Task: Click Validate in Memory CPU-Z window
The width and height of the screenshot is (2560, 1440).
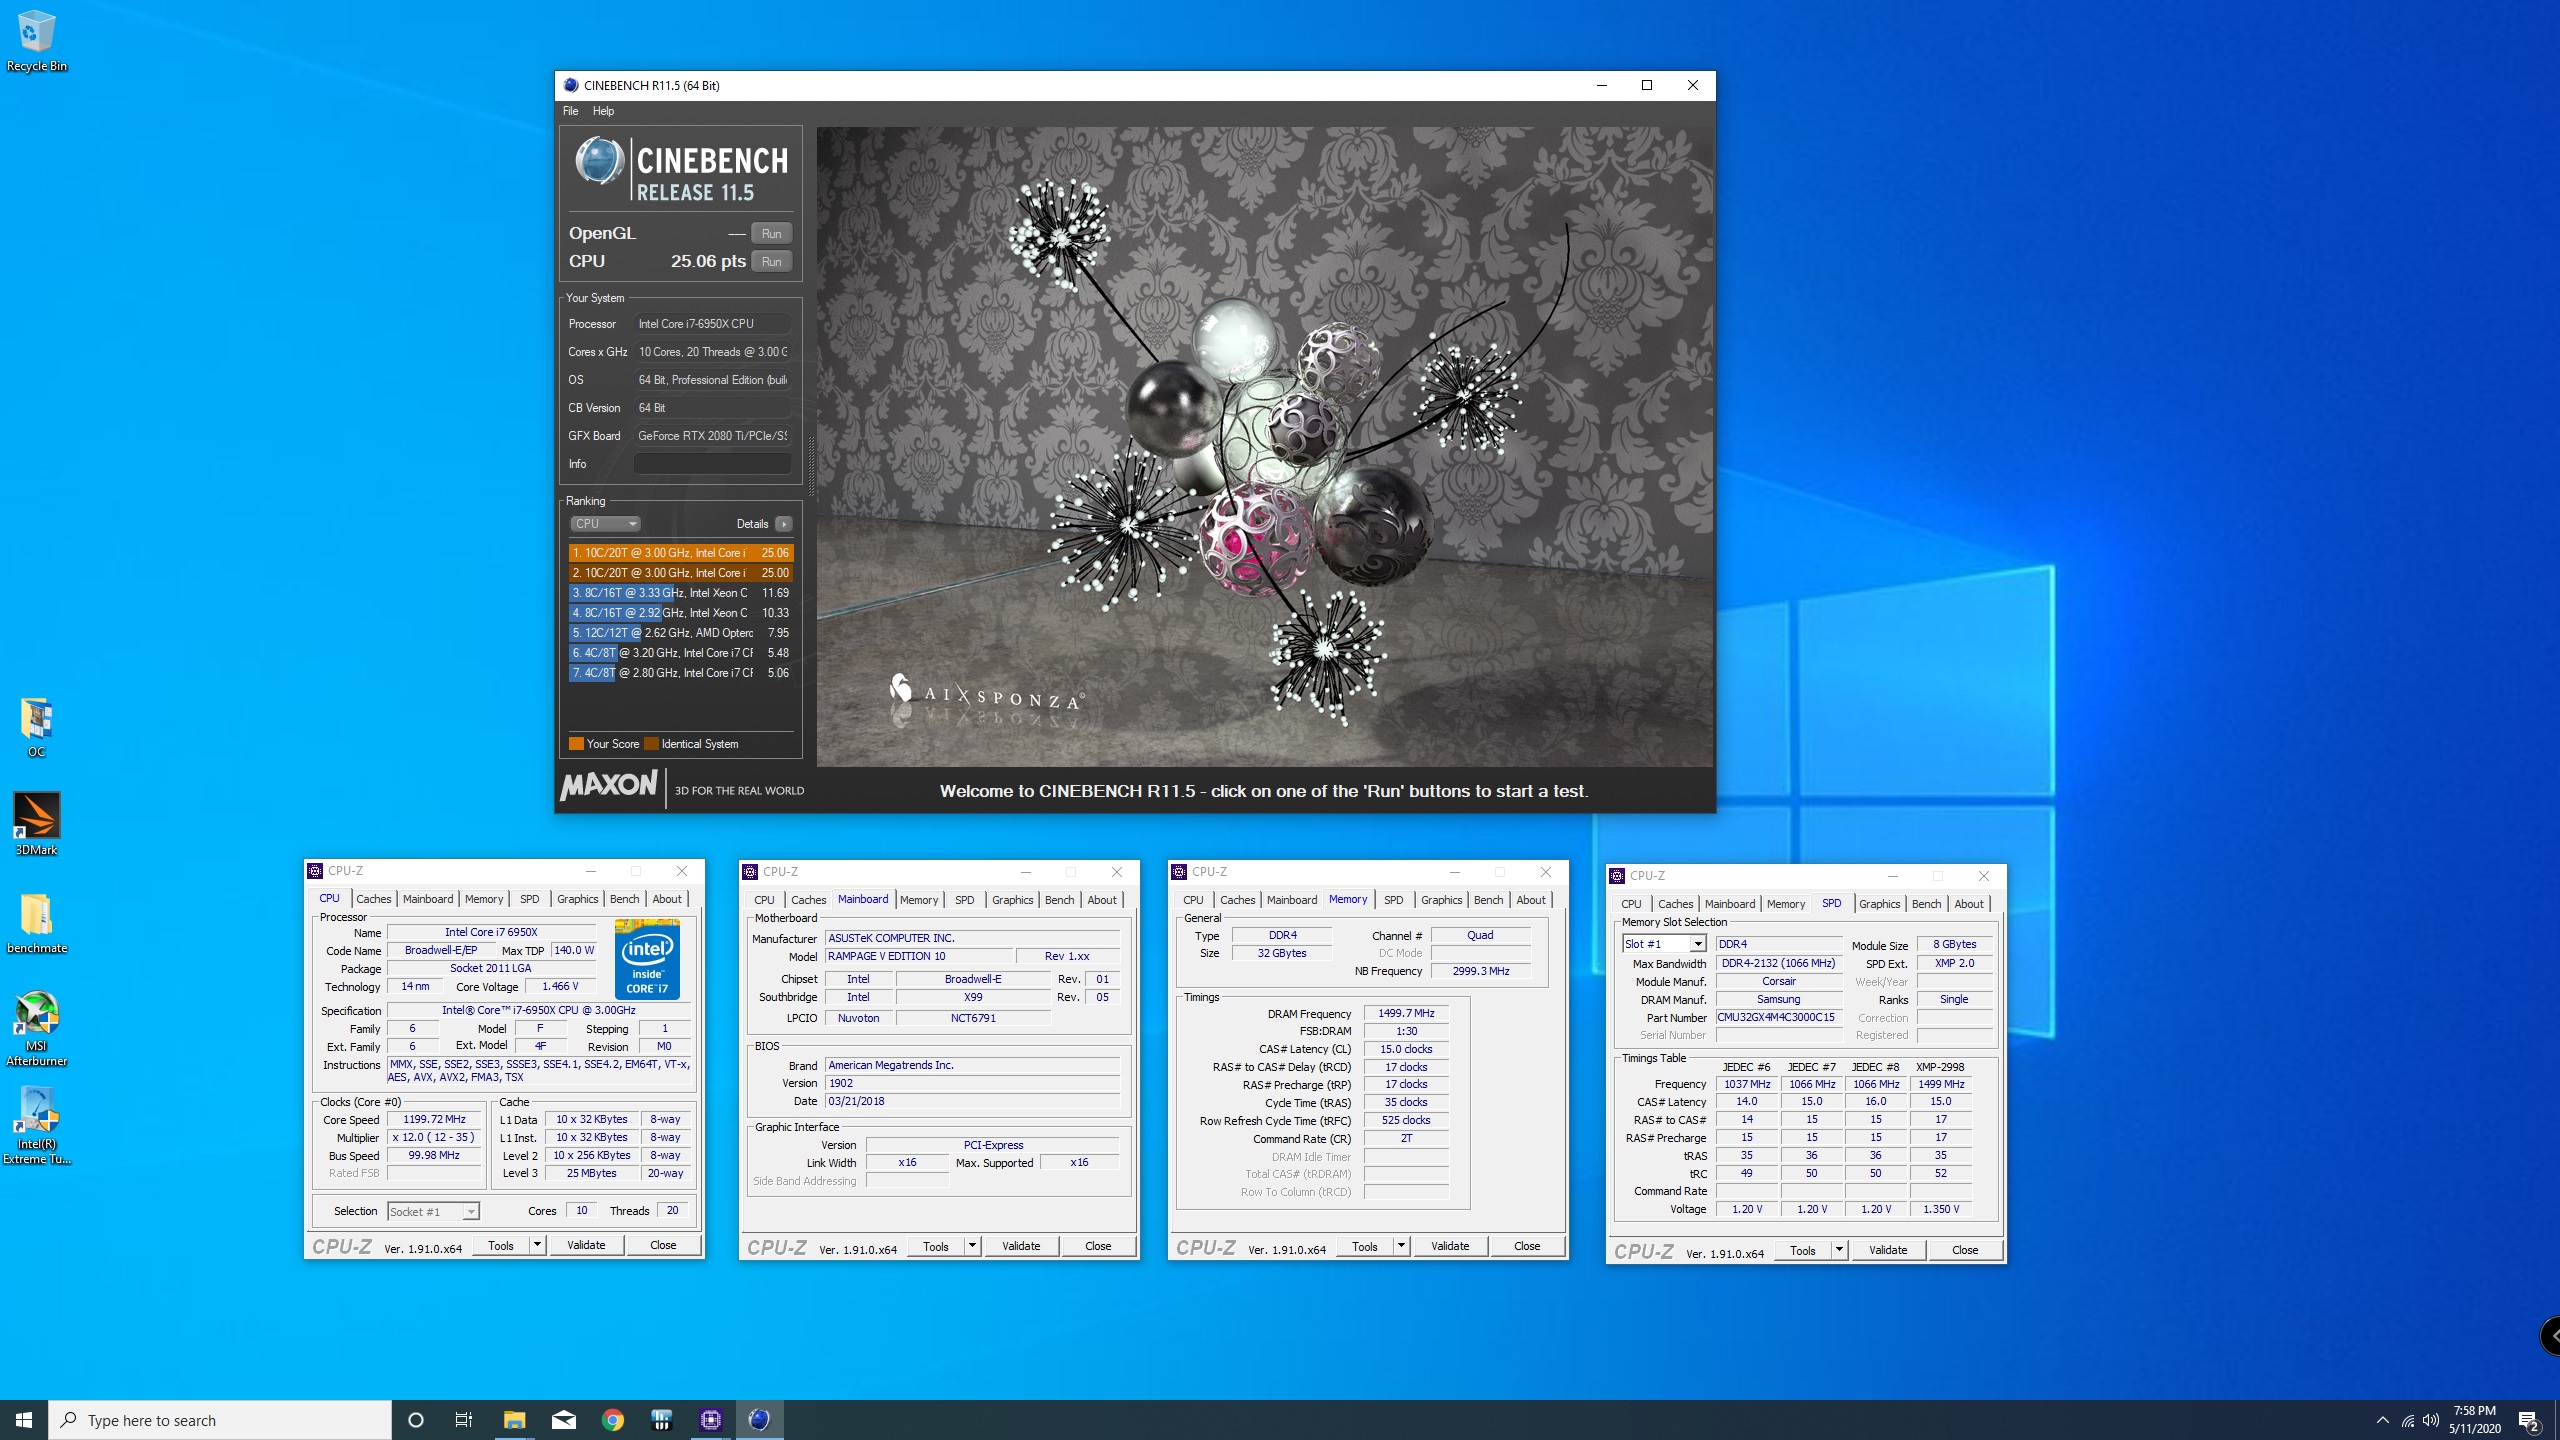Action: tap(1450, 1246)
